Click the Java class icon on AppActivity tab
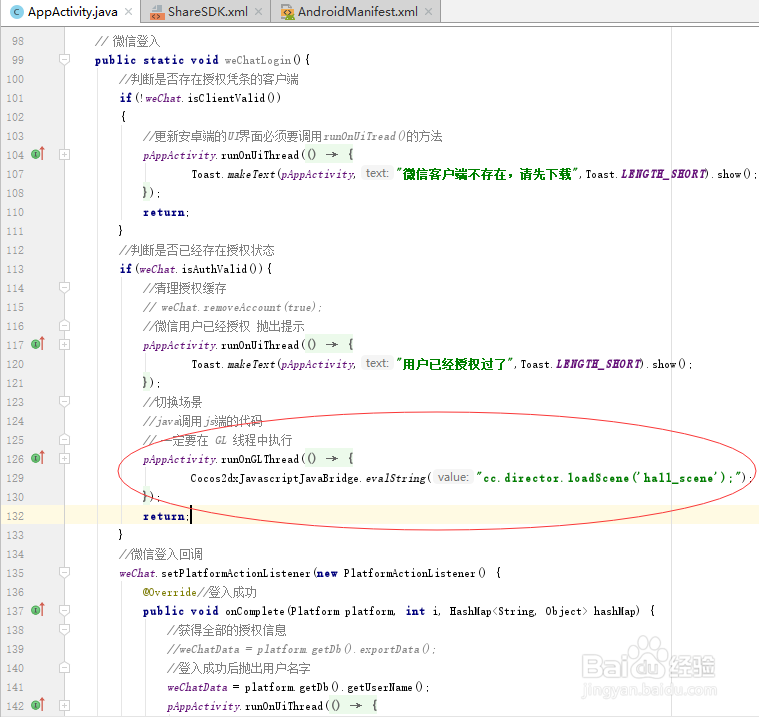 (17, 12)
